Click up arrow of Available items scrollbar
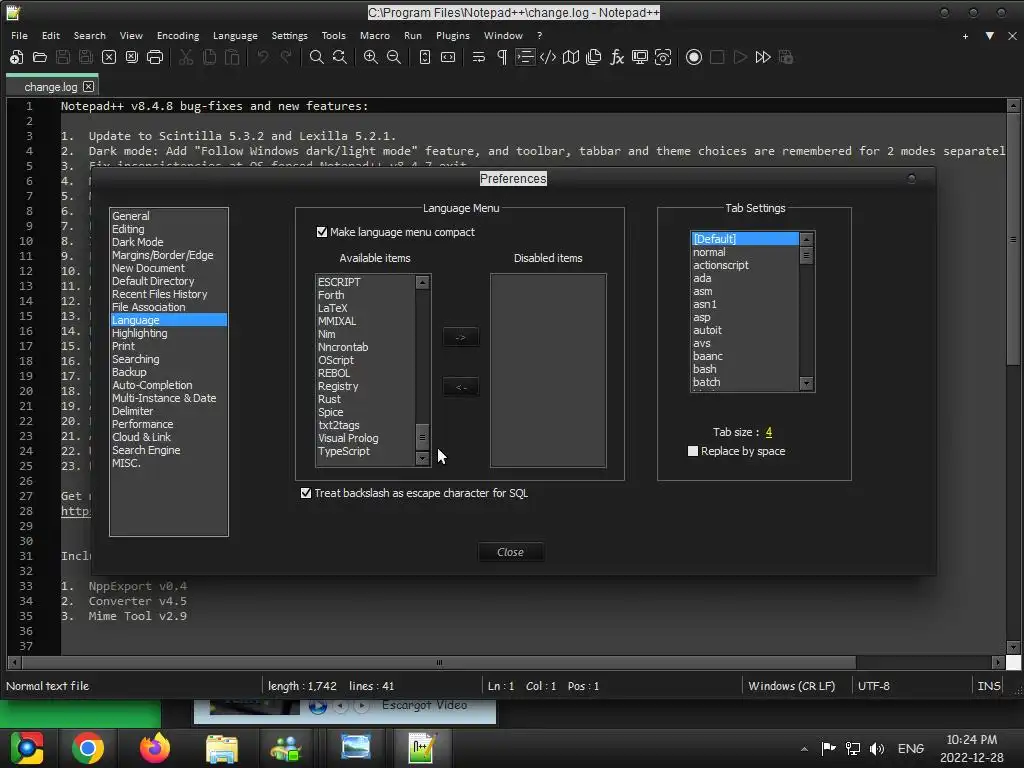This screenshot has height=768, width=1024. [423, 282]
